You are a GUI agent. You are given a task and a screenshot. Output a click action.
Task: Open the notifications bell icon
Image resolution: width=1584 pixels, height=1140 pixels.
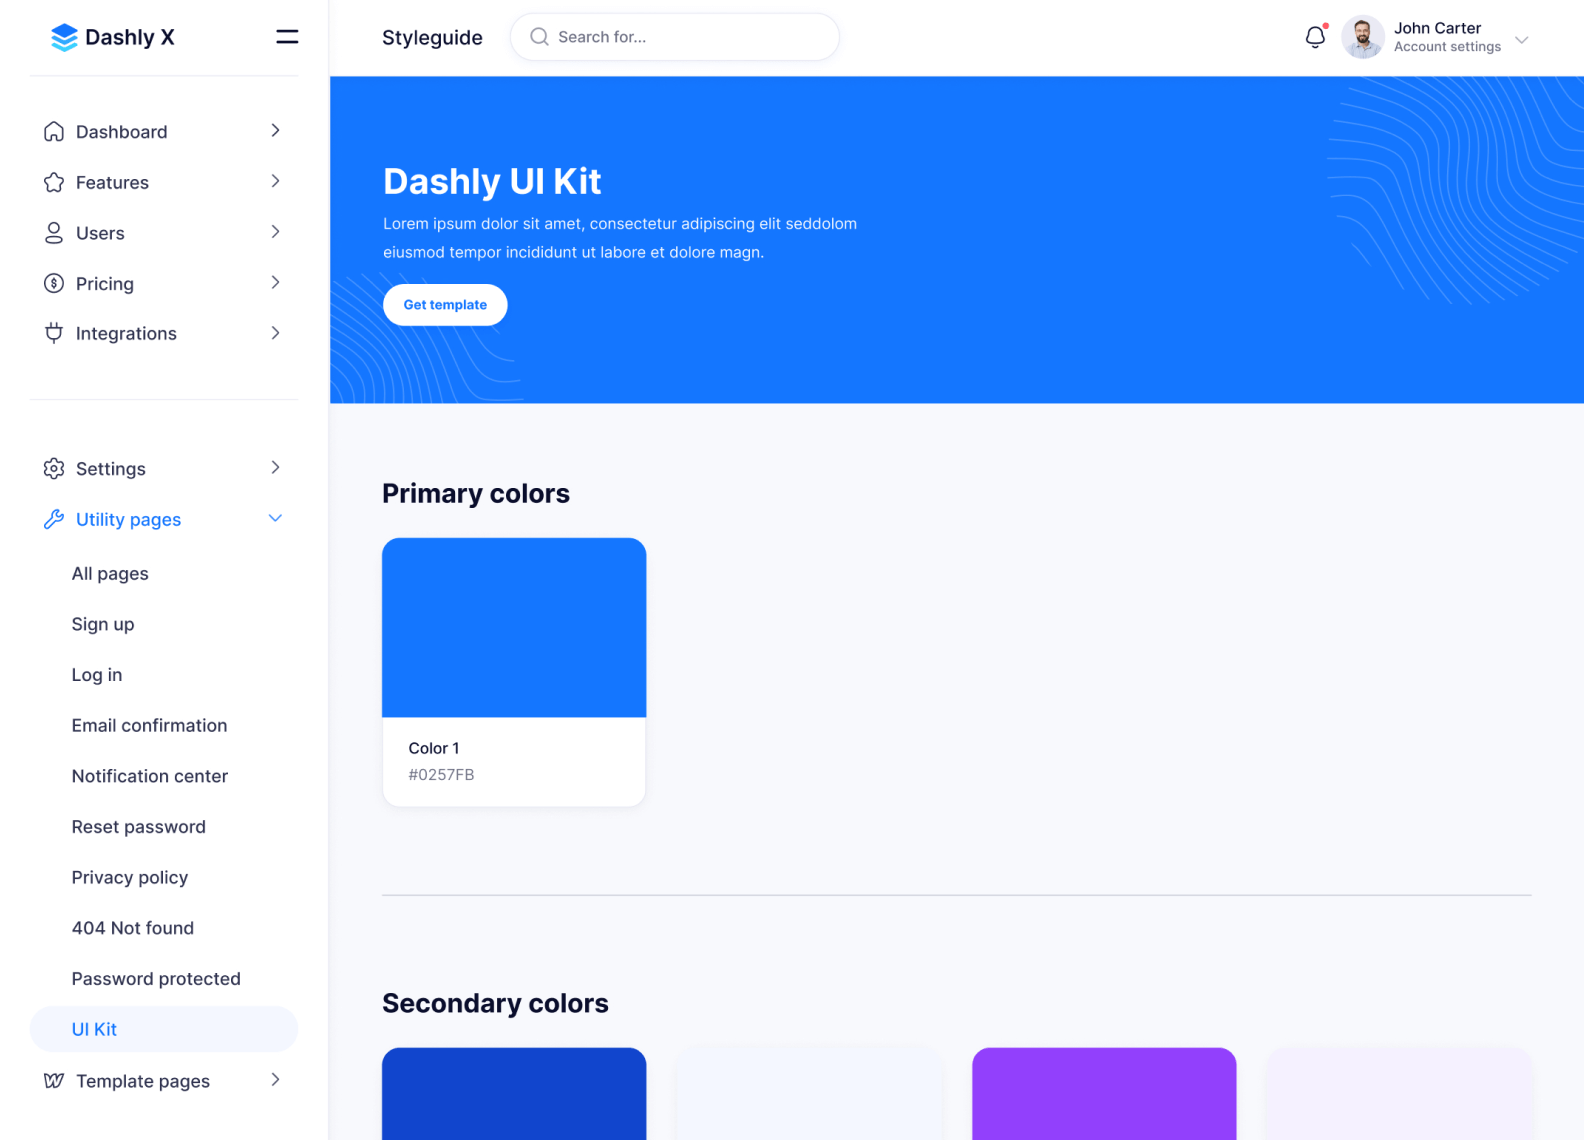pyautogui.click(x=1315, y=38)
